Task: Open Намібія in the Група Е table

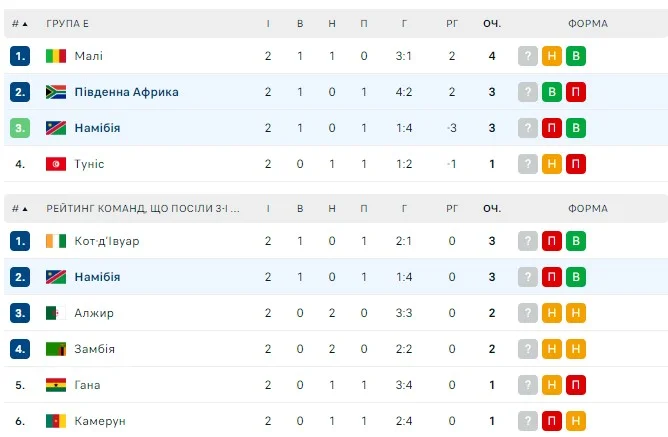Action: [97, 128]
